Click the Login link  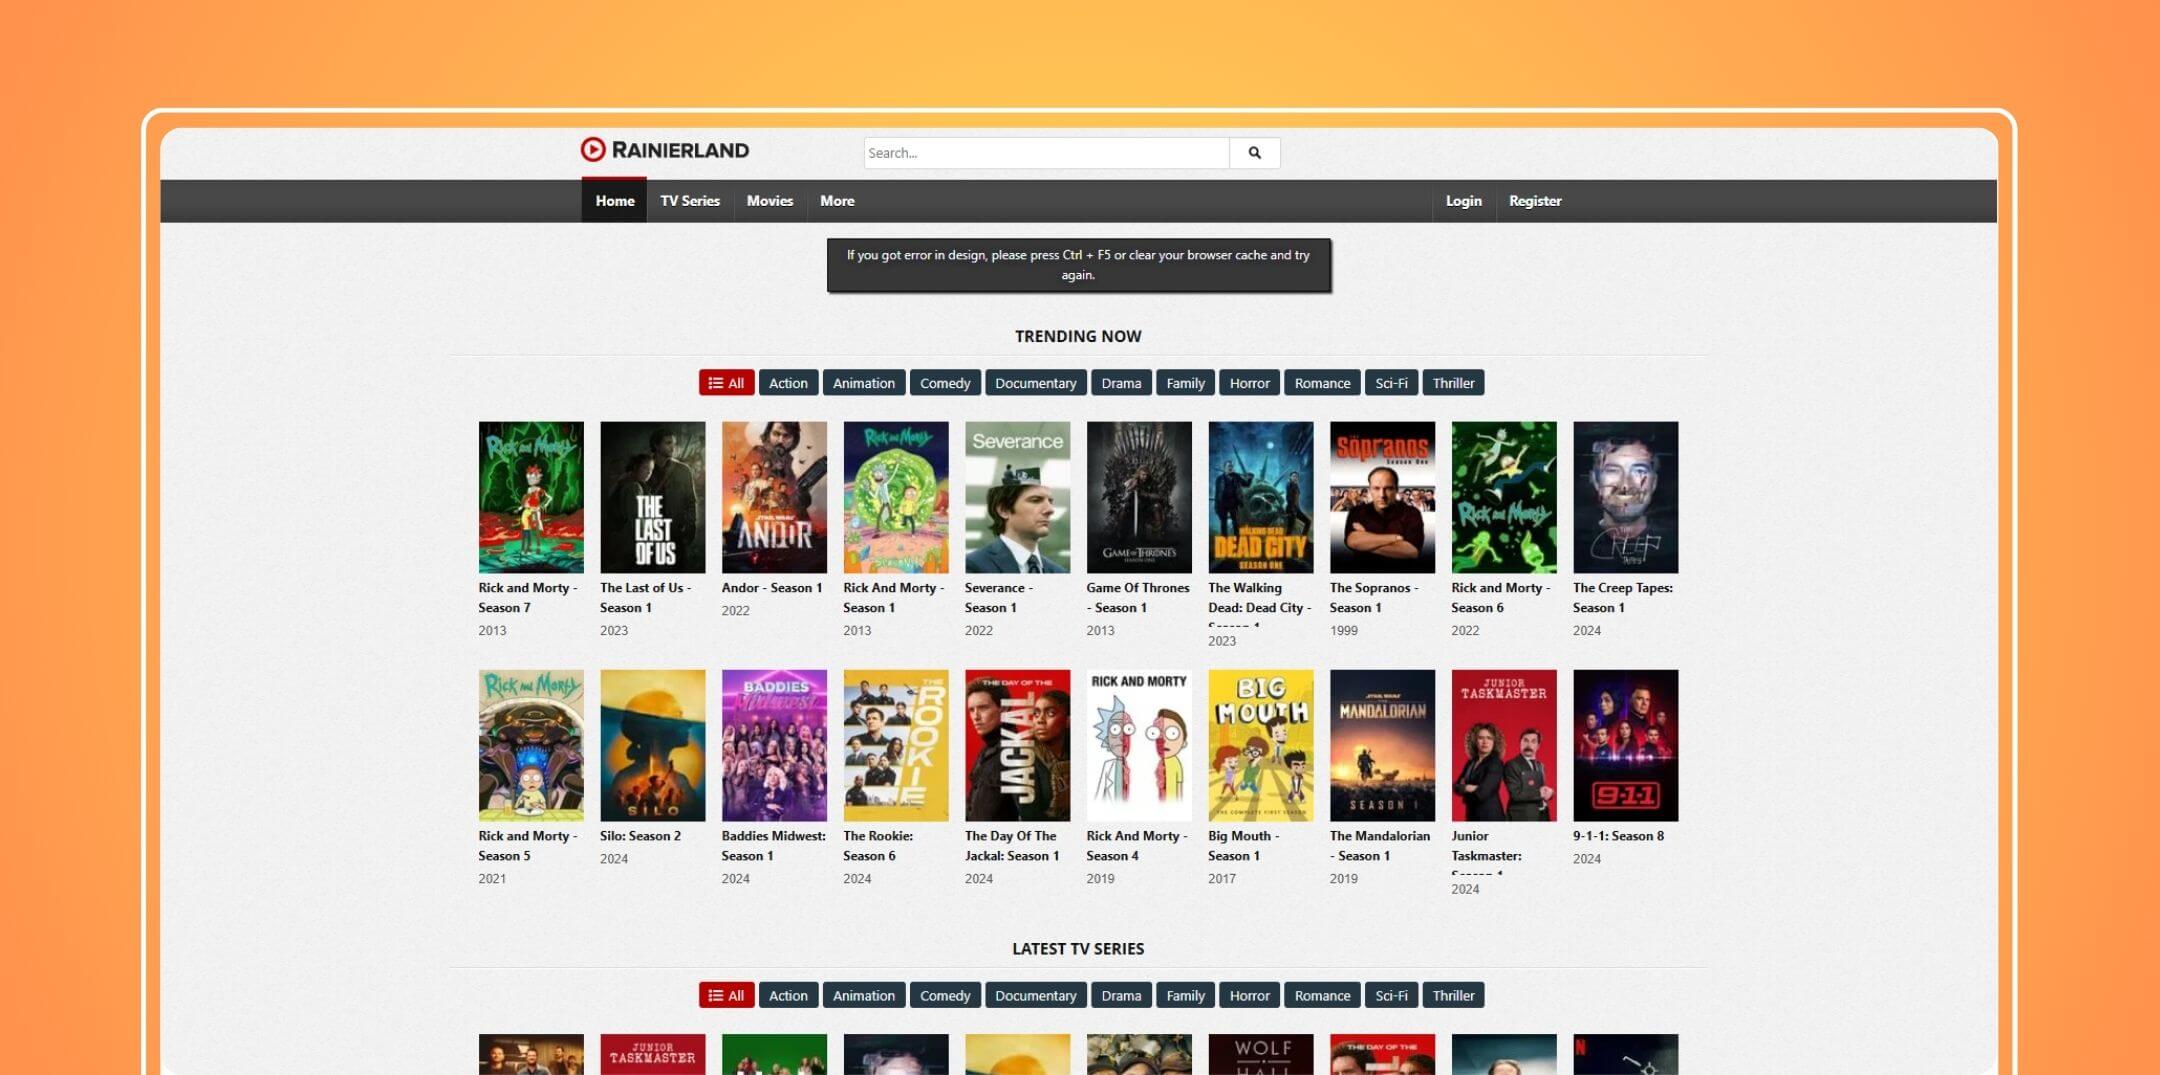tap(1464, 201)
